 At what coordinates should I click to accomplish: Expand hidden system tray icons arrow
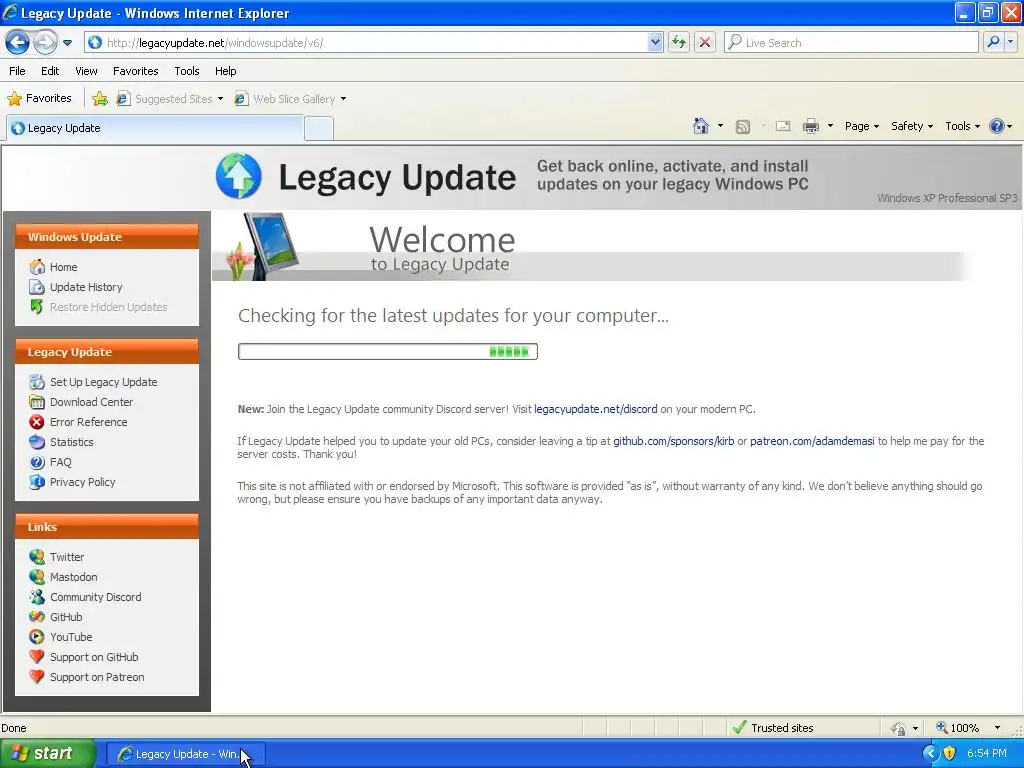[x=930, y=754]
